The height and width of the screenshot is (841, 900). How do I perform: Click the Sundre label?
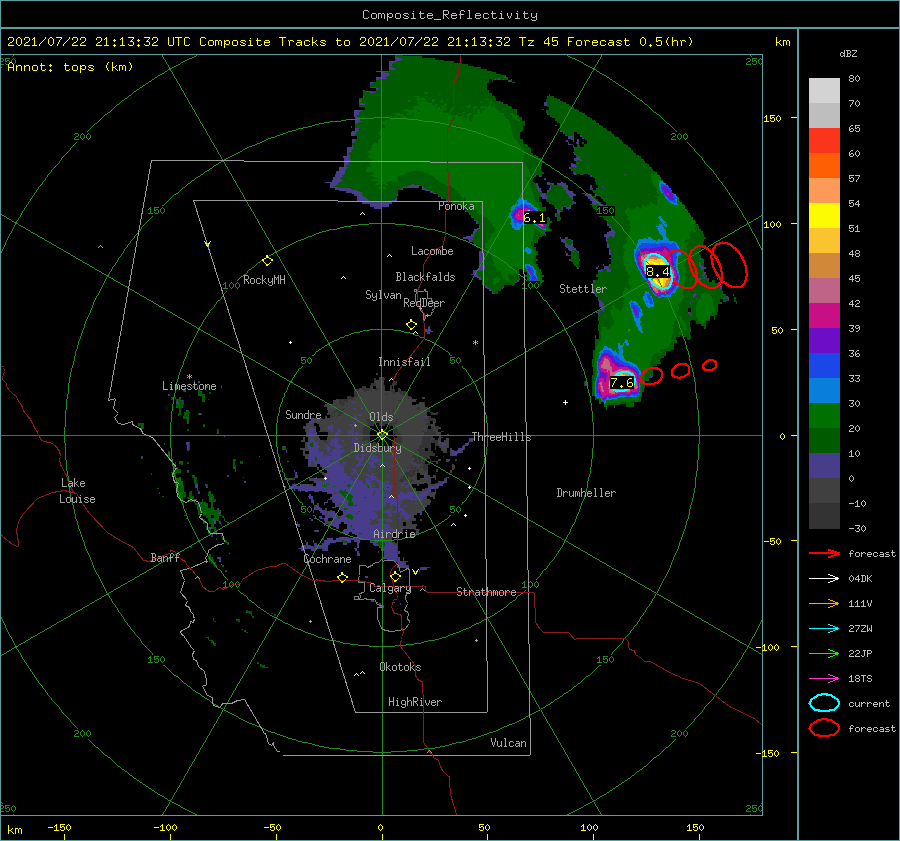[303, 415]
